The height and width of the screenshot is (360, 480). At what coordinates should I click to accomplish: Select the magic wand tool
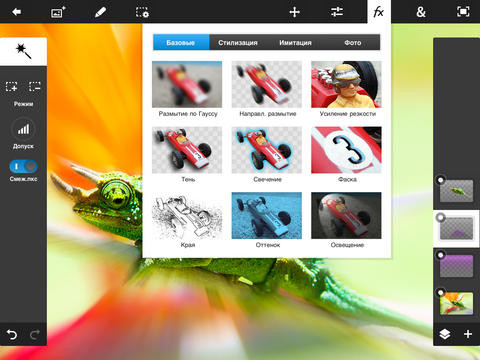tap(23, 51)
